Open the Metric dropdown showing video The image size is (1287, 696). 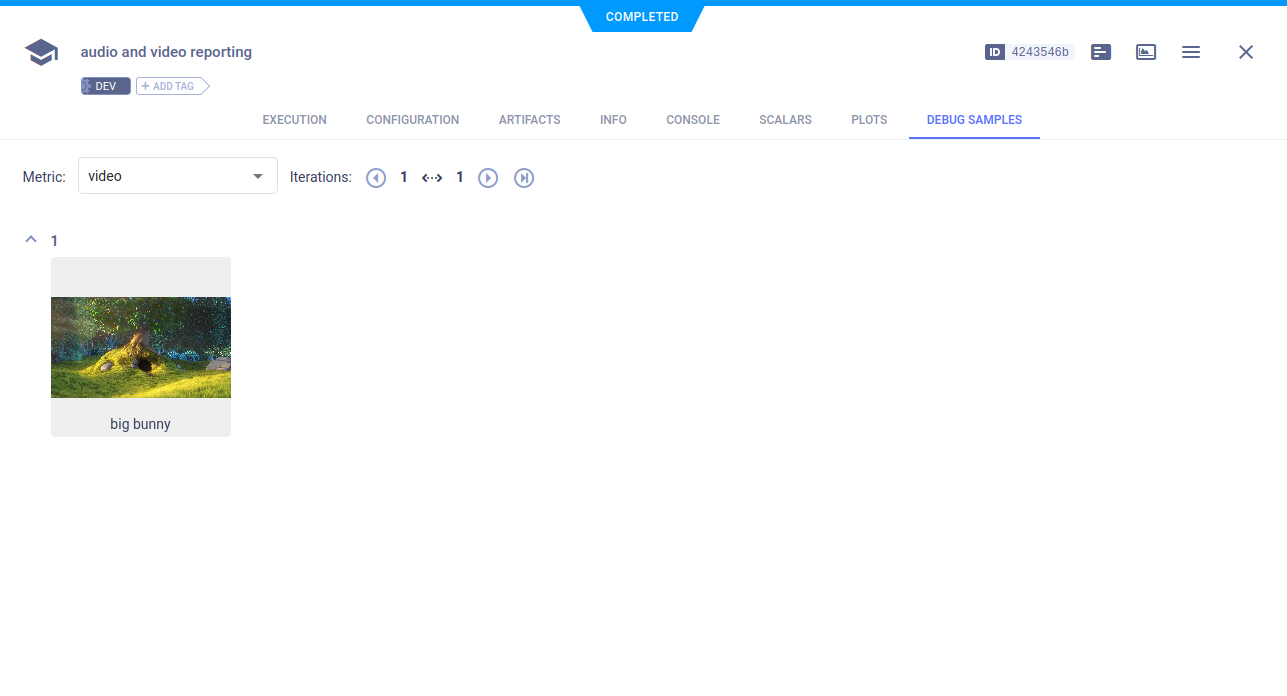[177, 175]
